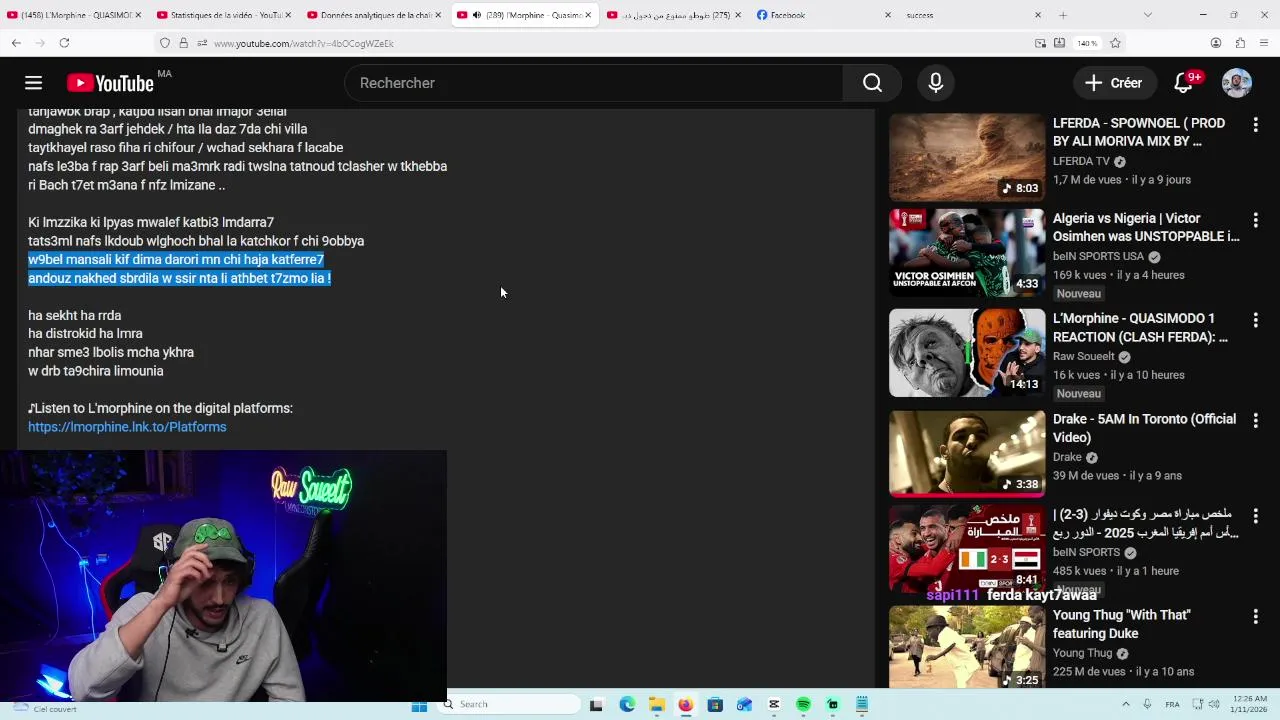The height and width of the screenshot is (720, 1280).
Task: Open QUASIMODO 1 REACTION thumbnail
Action: [967, 353]
